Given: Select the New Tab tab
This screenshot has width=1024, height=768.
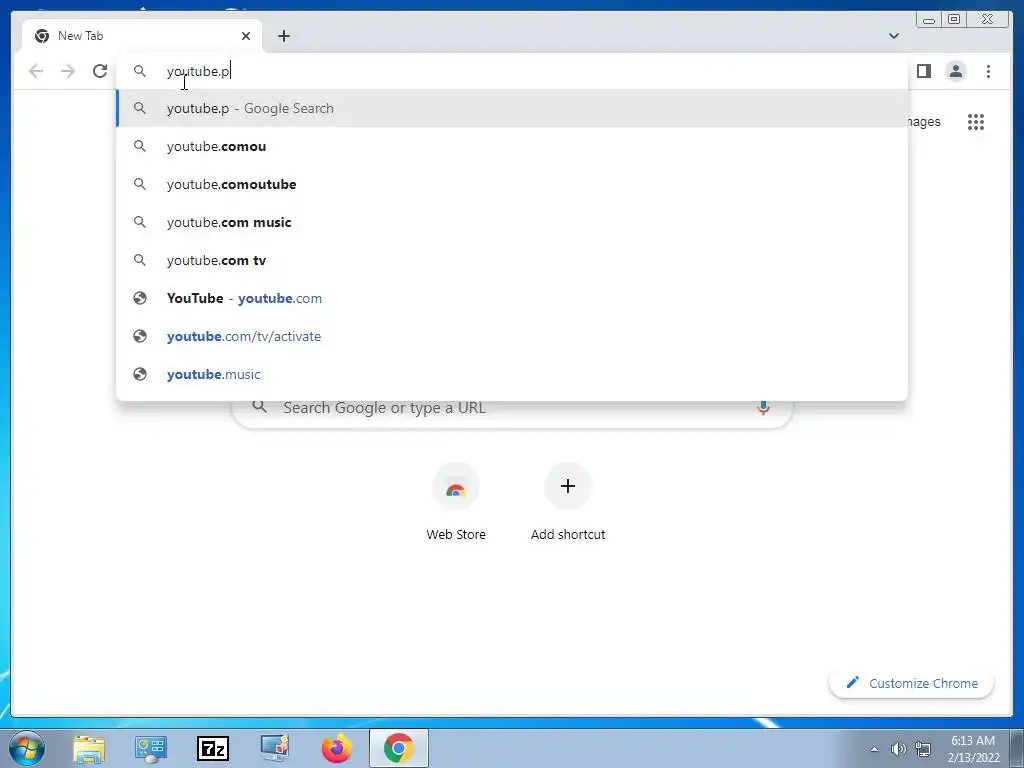Looking at the screenshot, I should click(142, 36).
